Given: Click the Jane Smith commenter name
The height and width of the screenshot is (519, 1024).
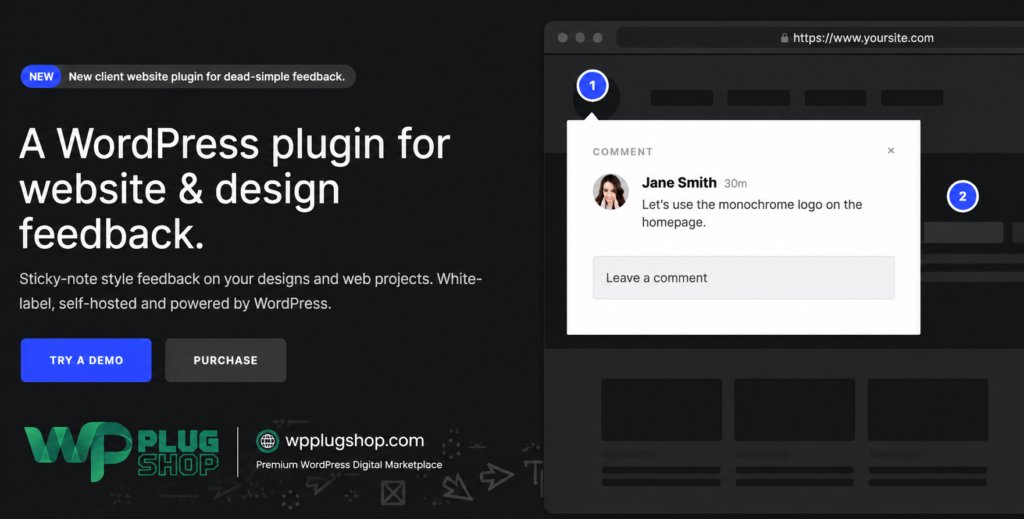Looking at the screenshot, I should coord(679,183).
